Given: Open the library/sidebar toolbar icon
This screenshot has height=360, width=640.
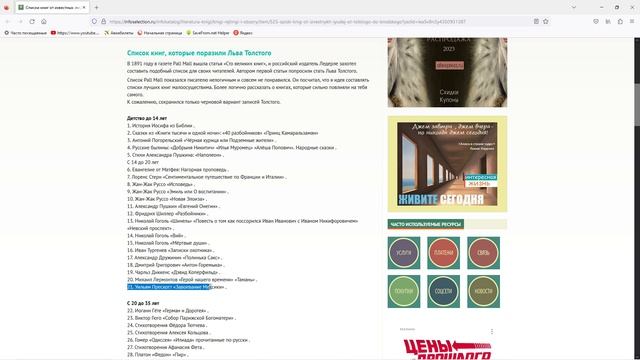Looking at the screenshot, I should pyautogui.click(x=608, y=22).
